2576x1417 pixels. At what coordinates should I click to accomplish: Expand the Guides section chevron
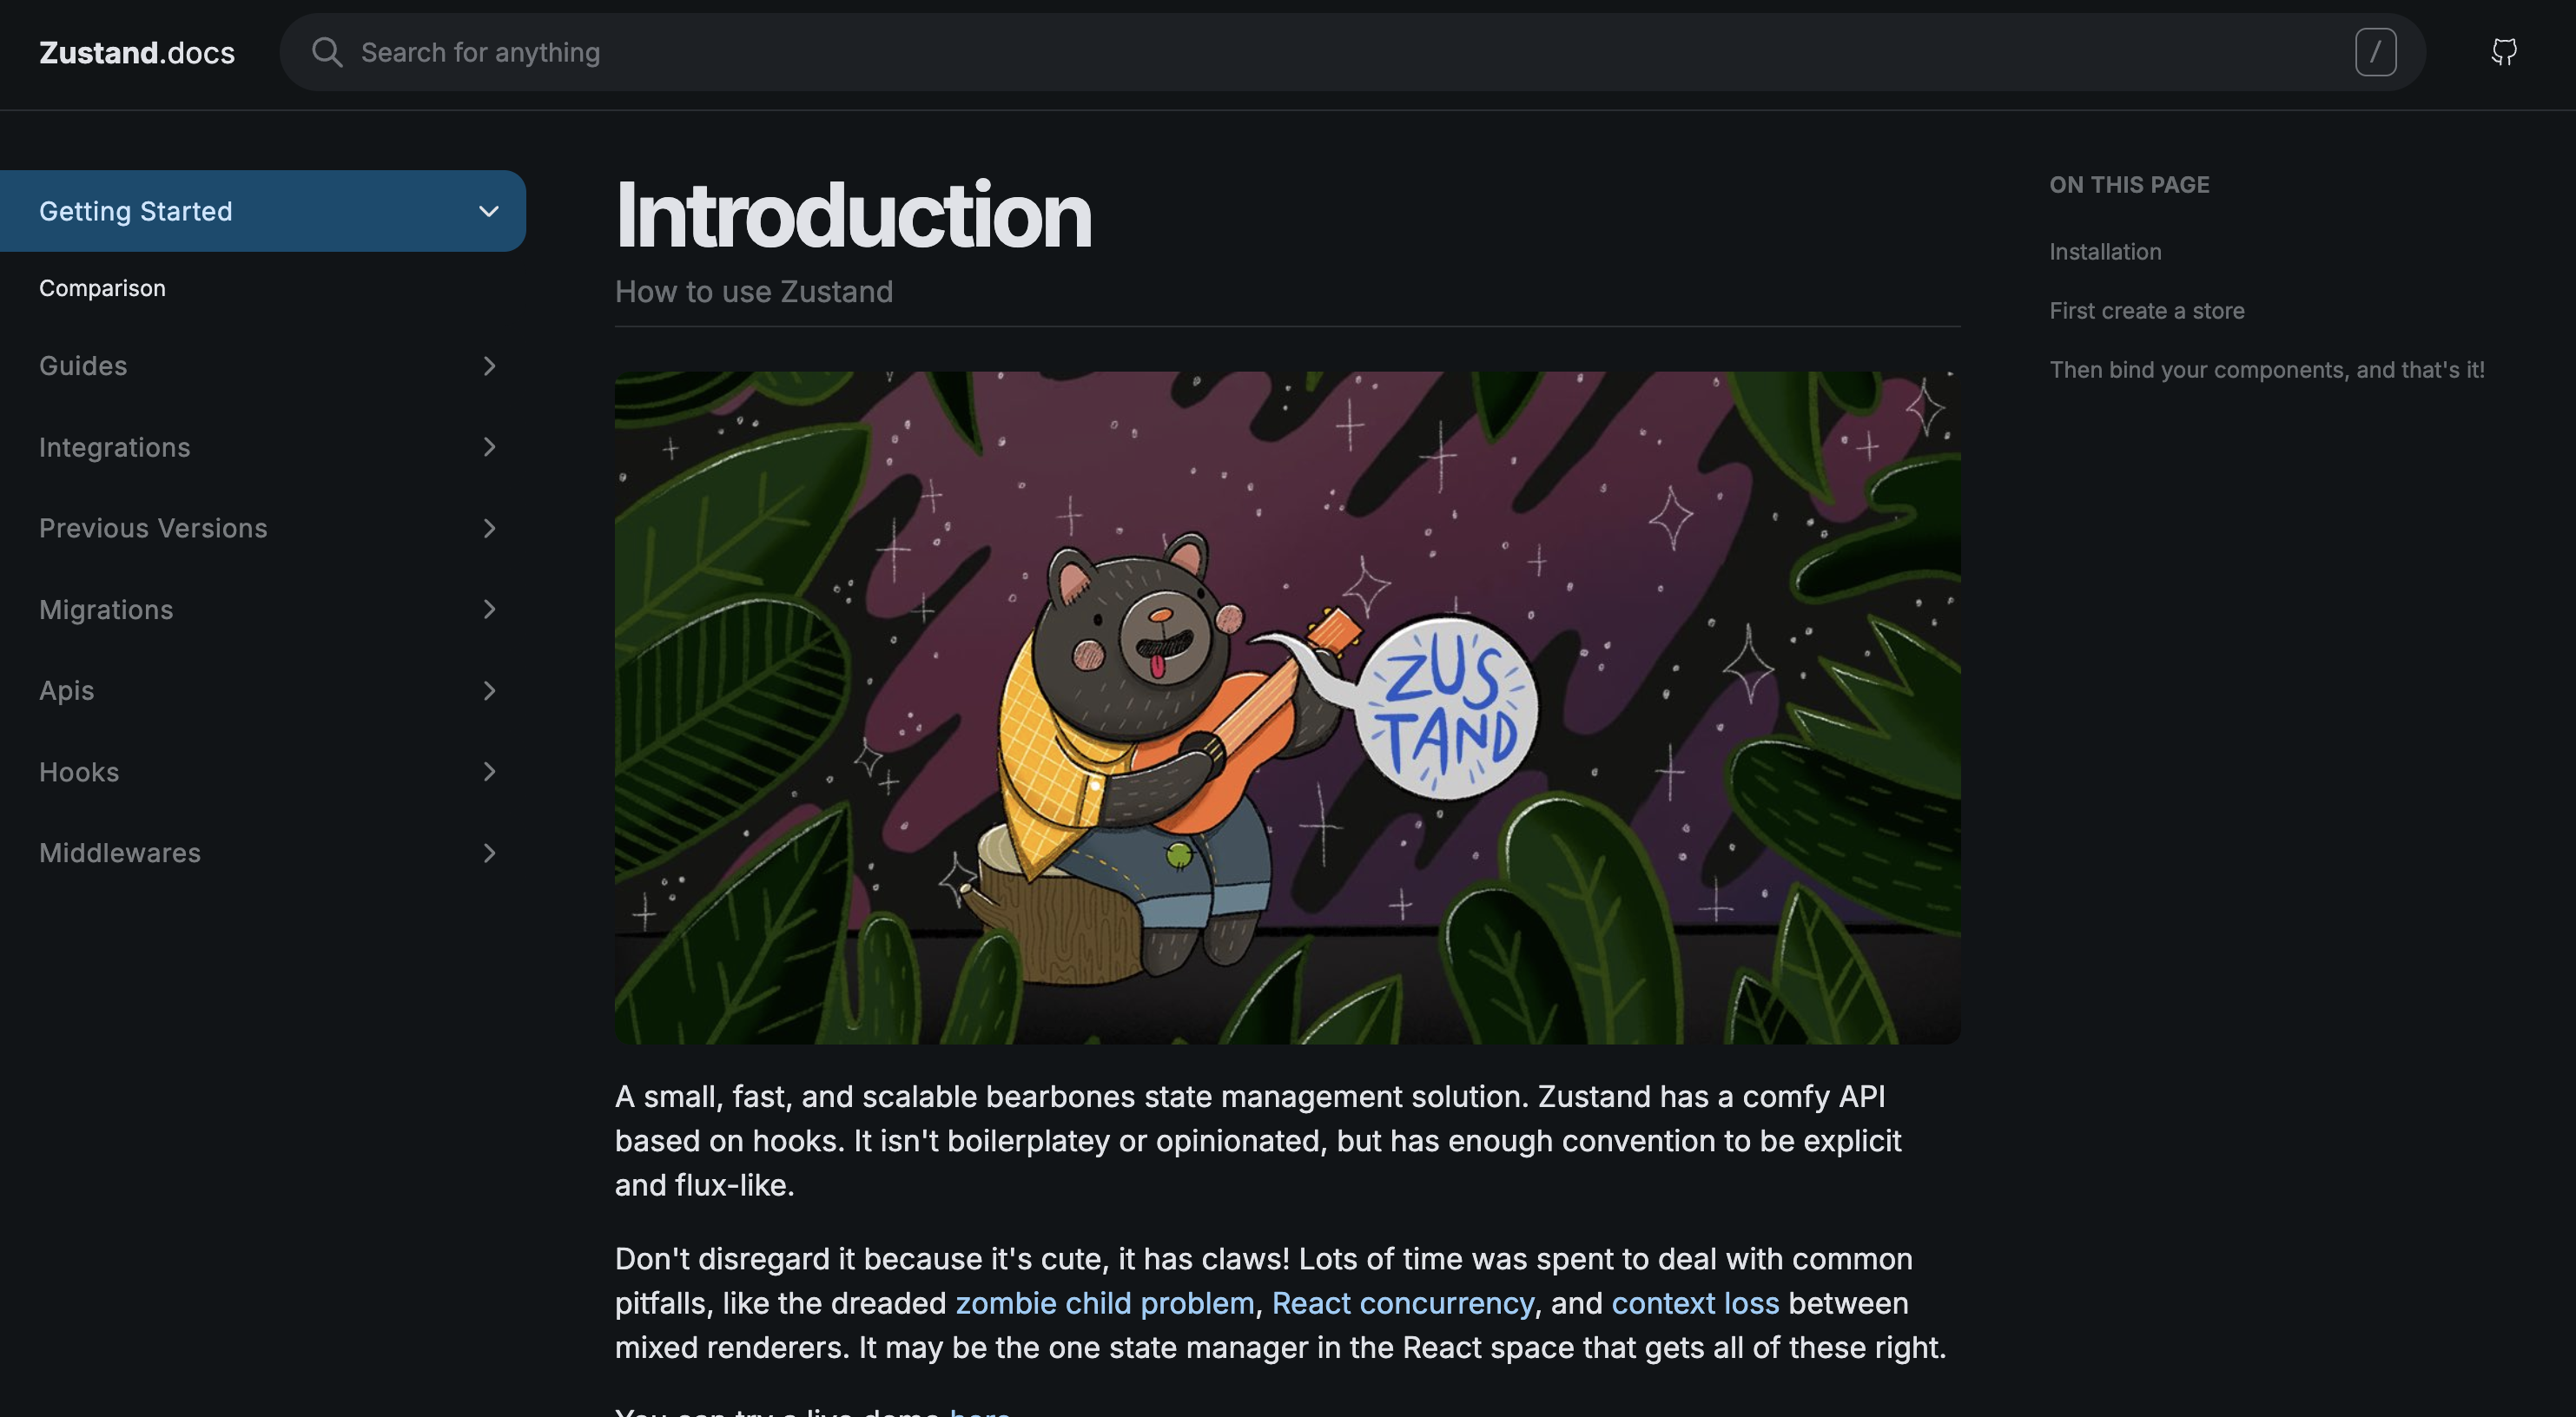[x=489, y=366]
